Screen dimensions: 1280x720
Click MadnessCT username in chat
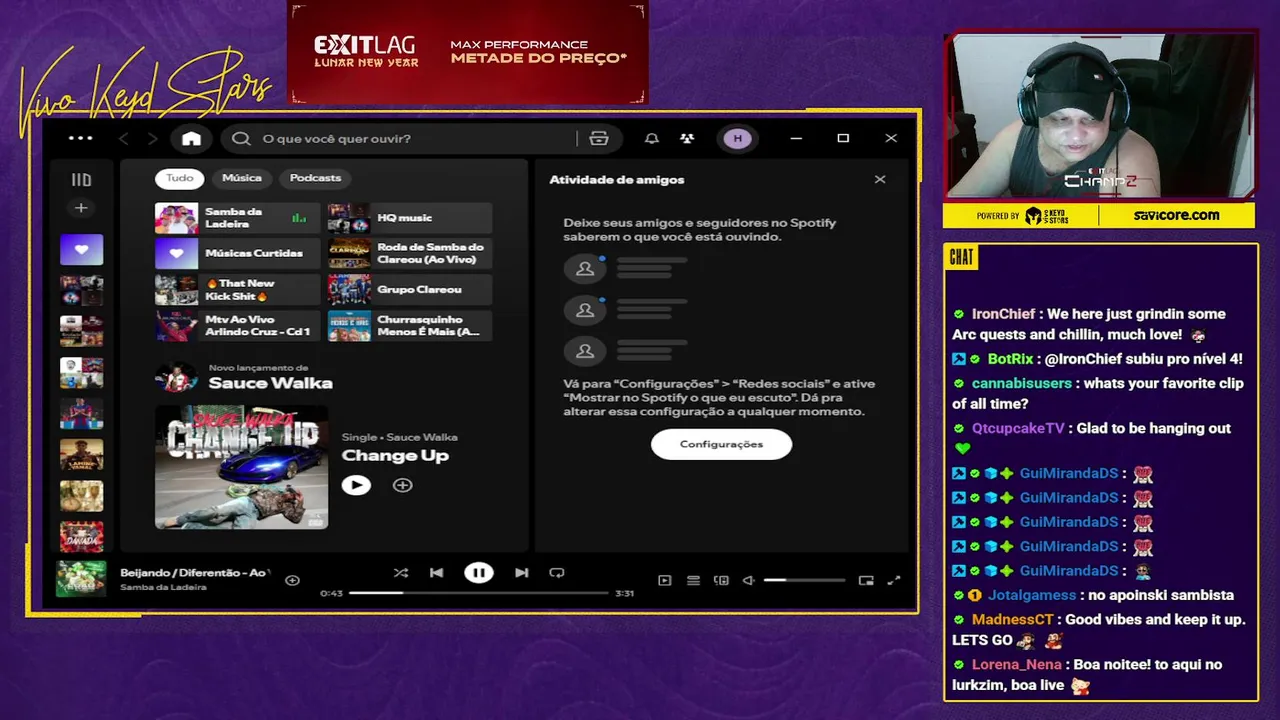coord(1013,620)
